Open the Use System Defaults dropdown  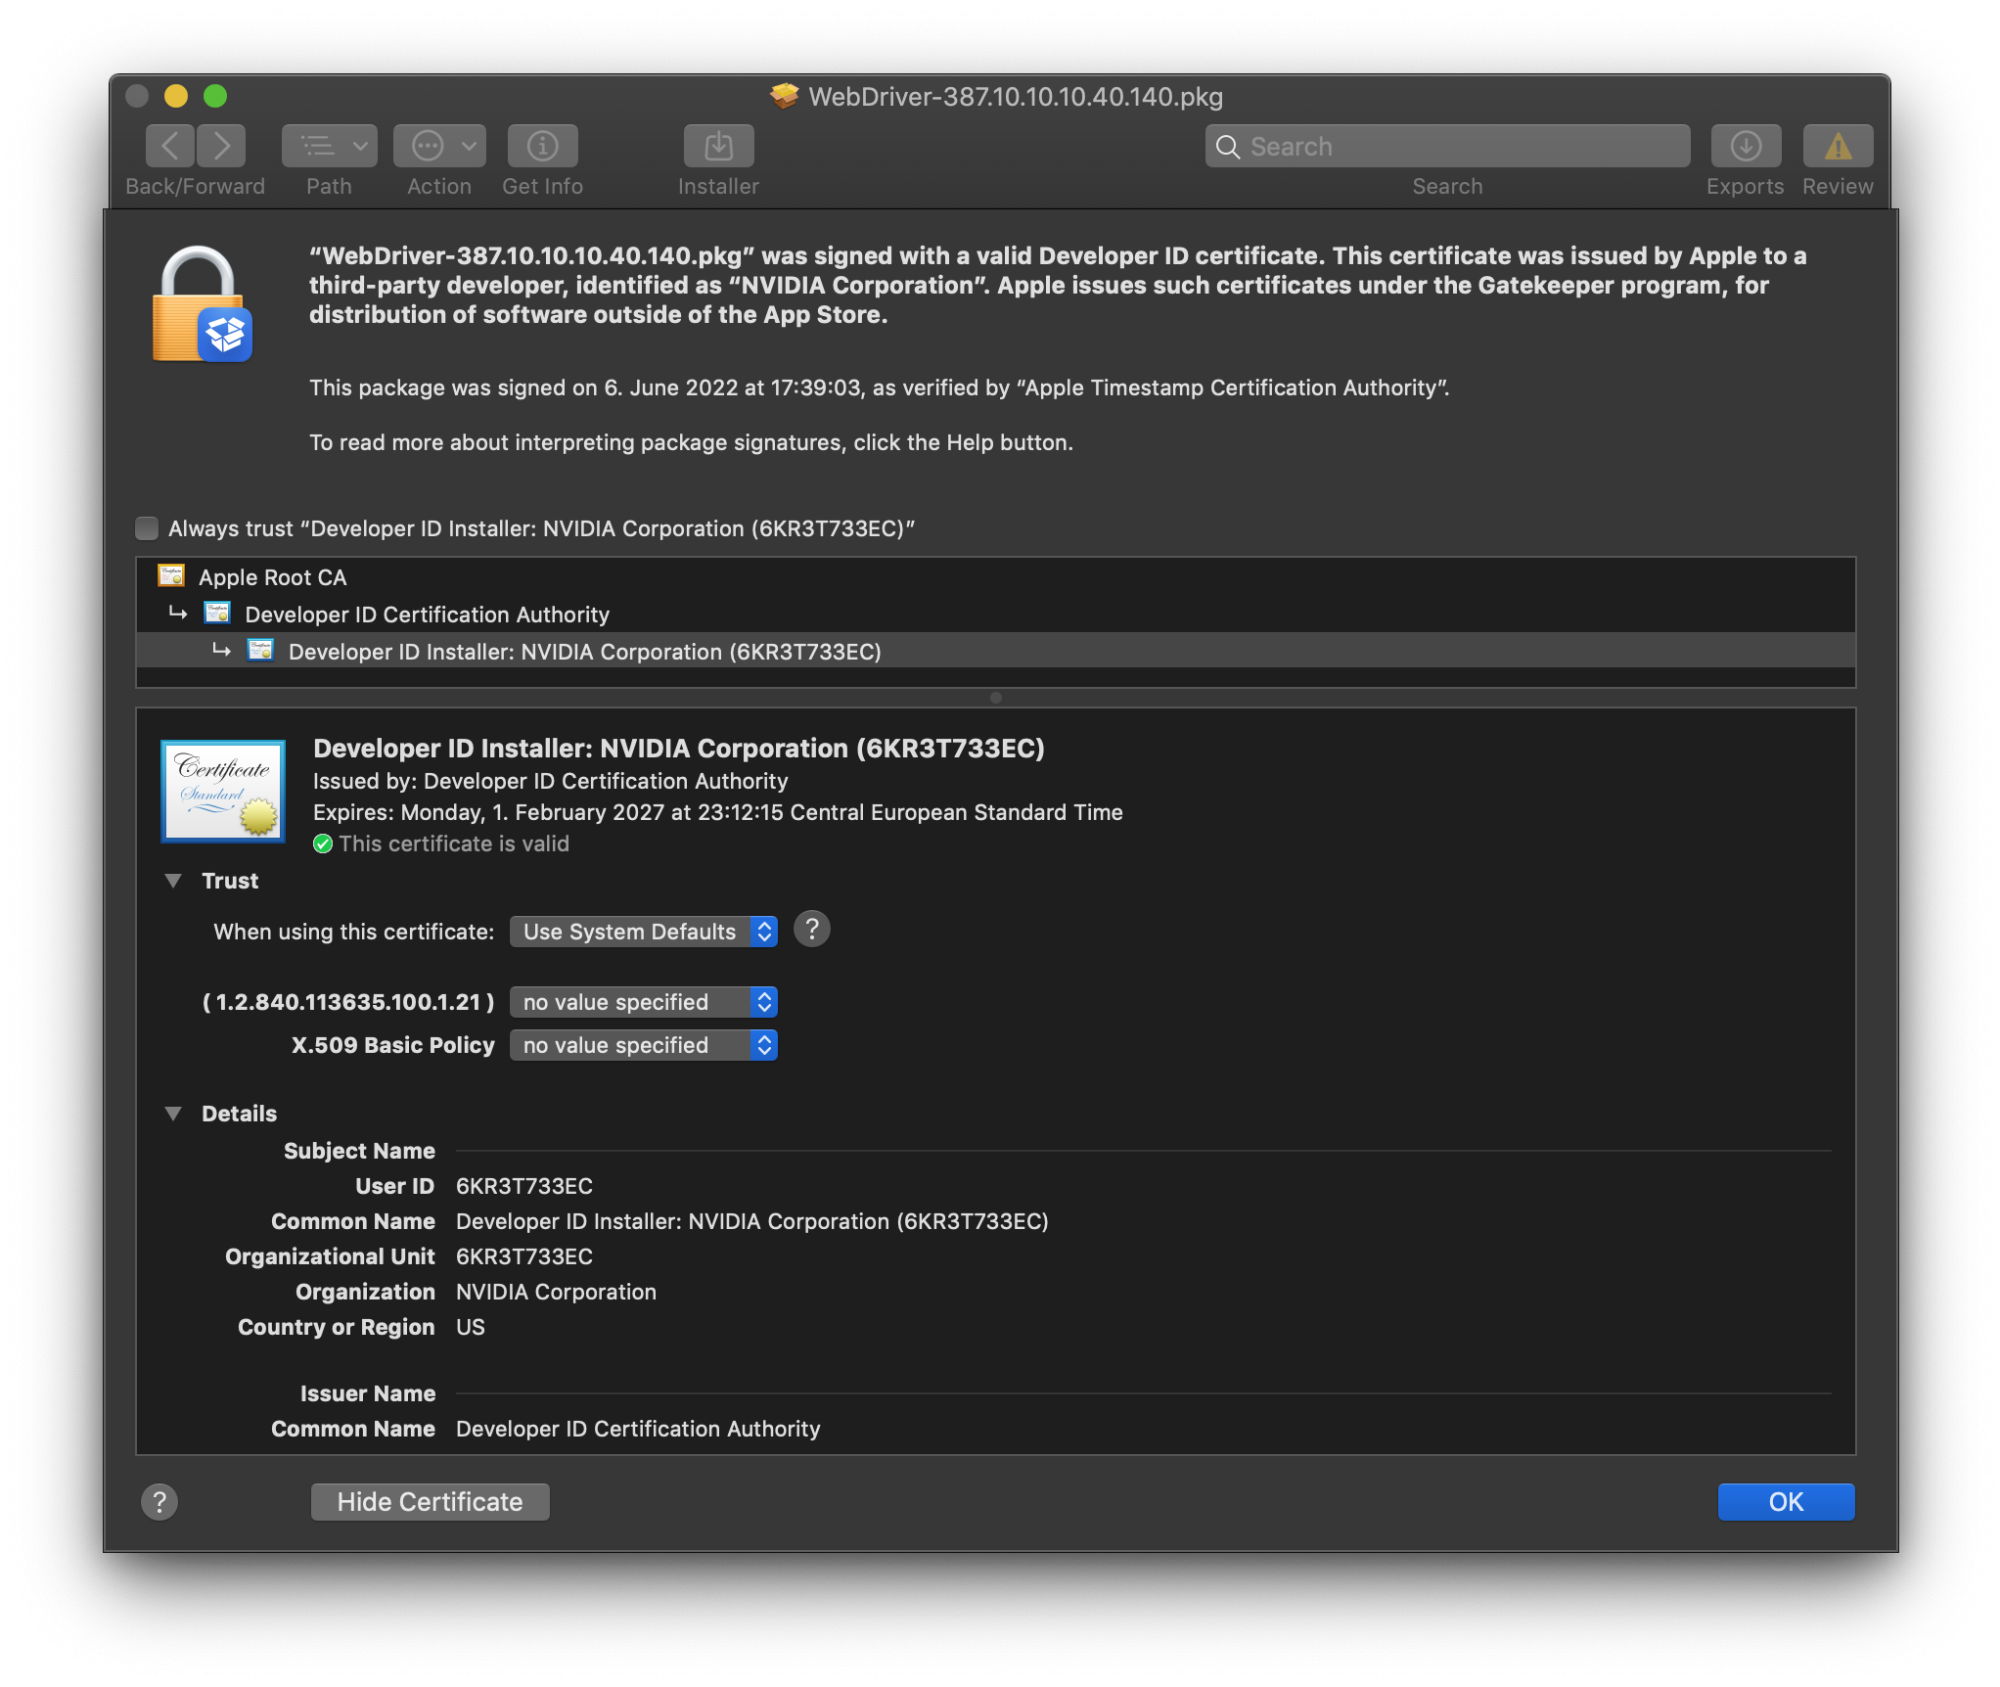pos(643,932)
